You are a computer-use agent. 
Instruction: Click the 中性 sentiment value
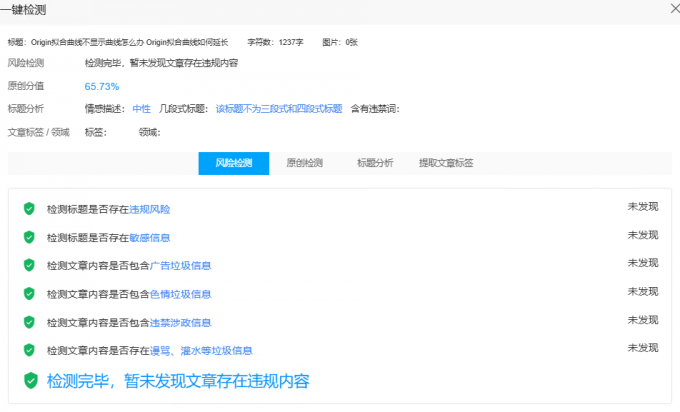click(142, 109)
